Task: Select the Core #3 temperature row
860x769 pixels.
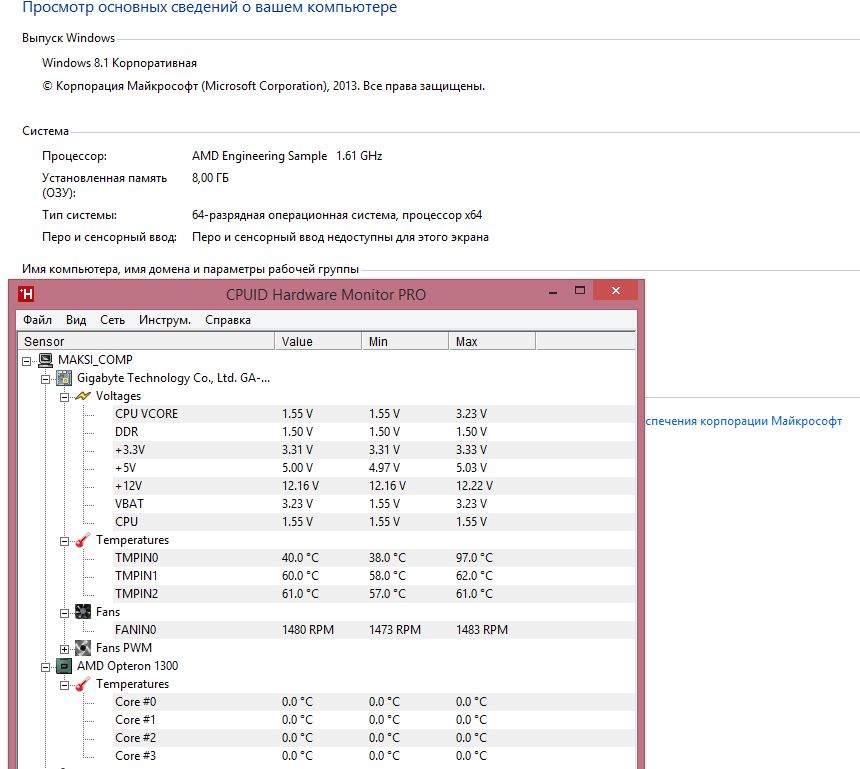Action: (x=374, y=756)
